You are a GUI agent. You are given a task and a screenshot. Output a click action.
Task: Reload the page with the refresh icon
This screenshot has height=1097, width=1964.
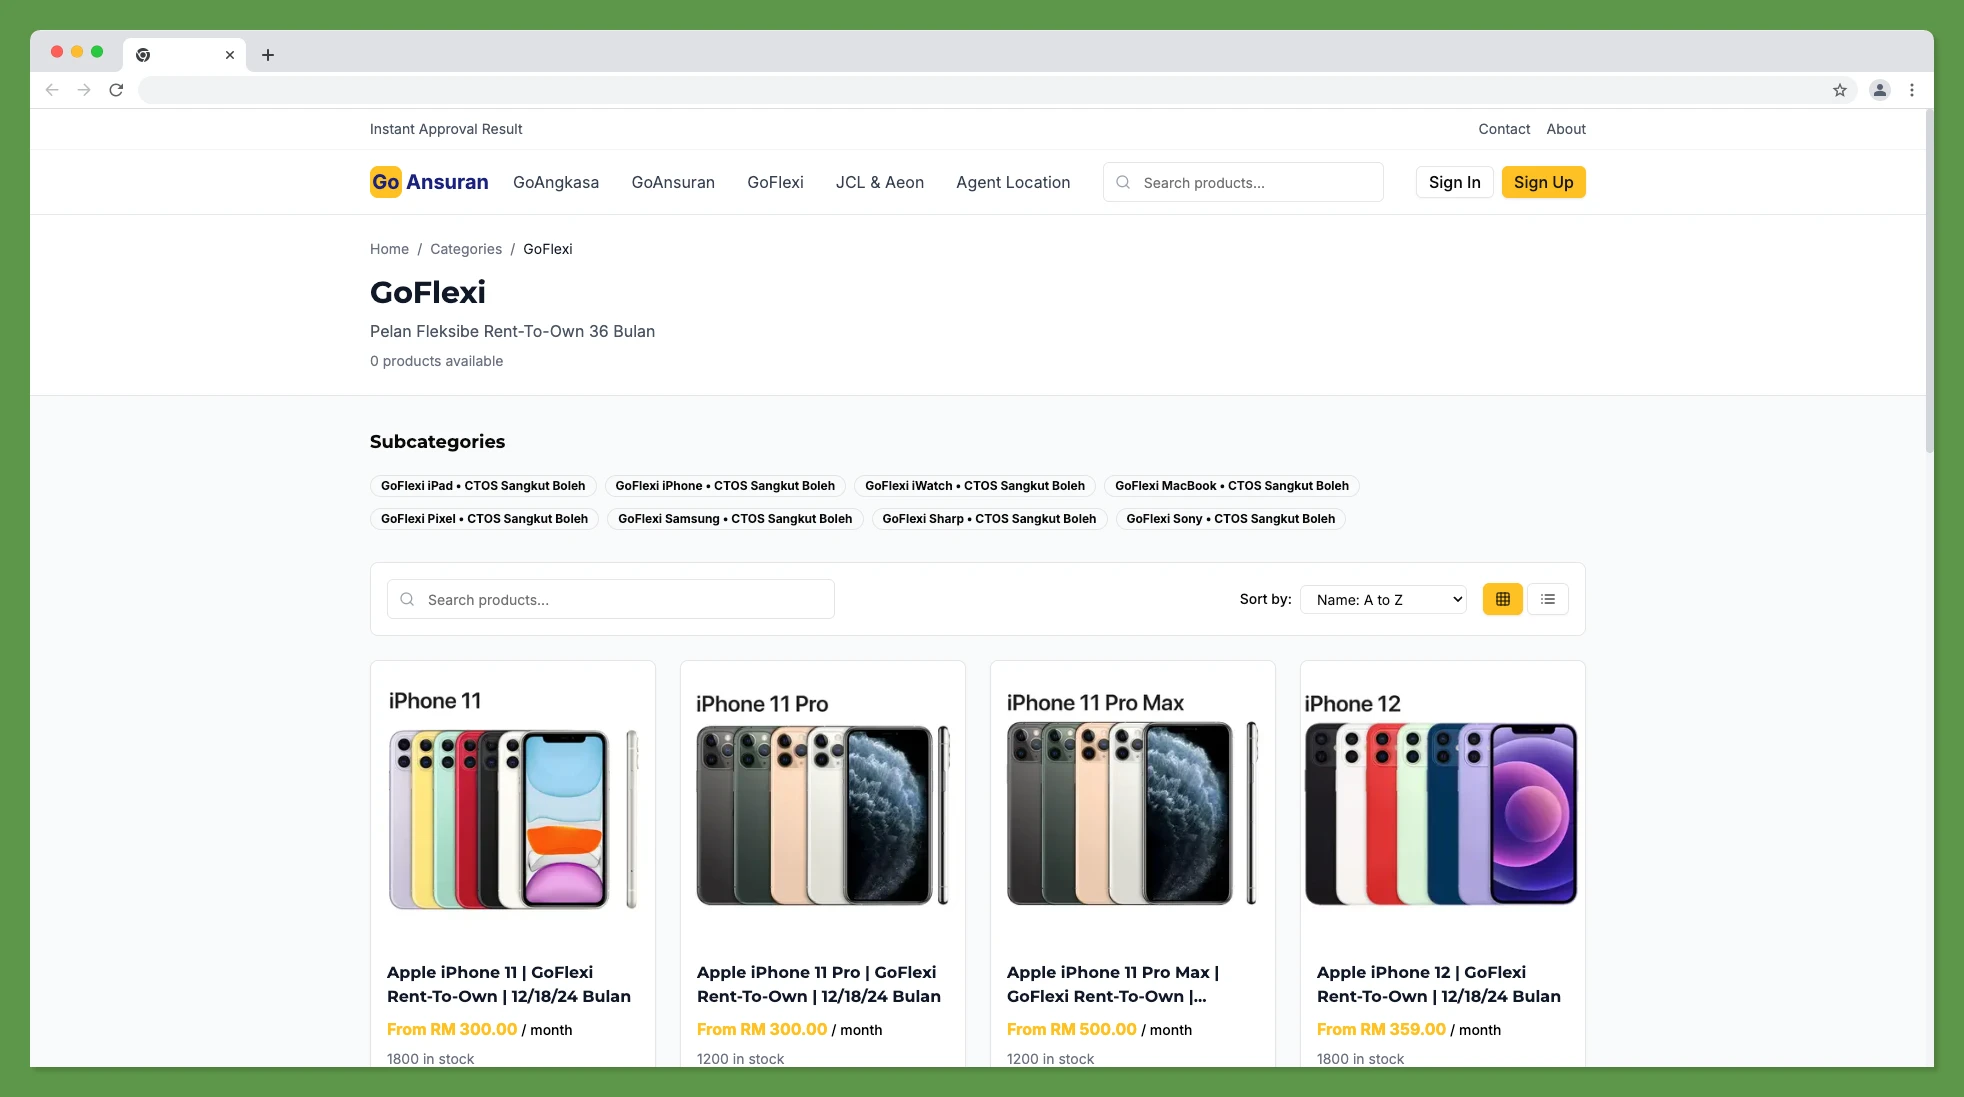click(116, 90)
